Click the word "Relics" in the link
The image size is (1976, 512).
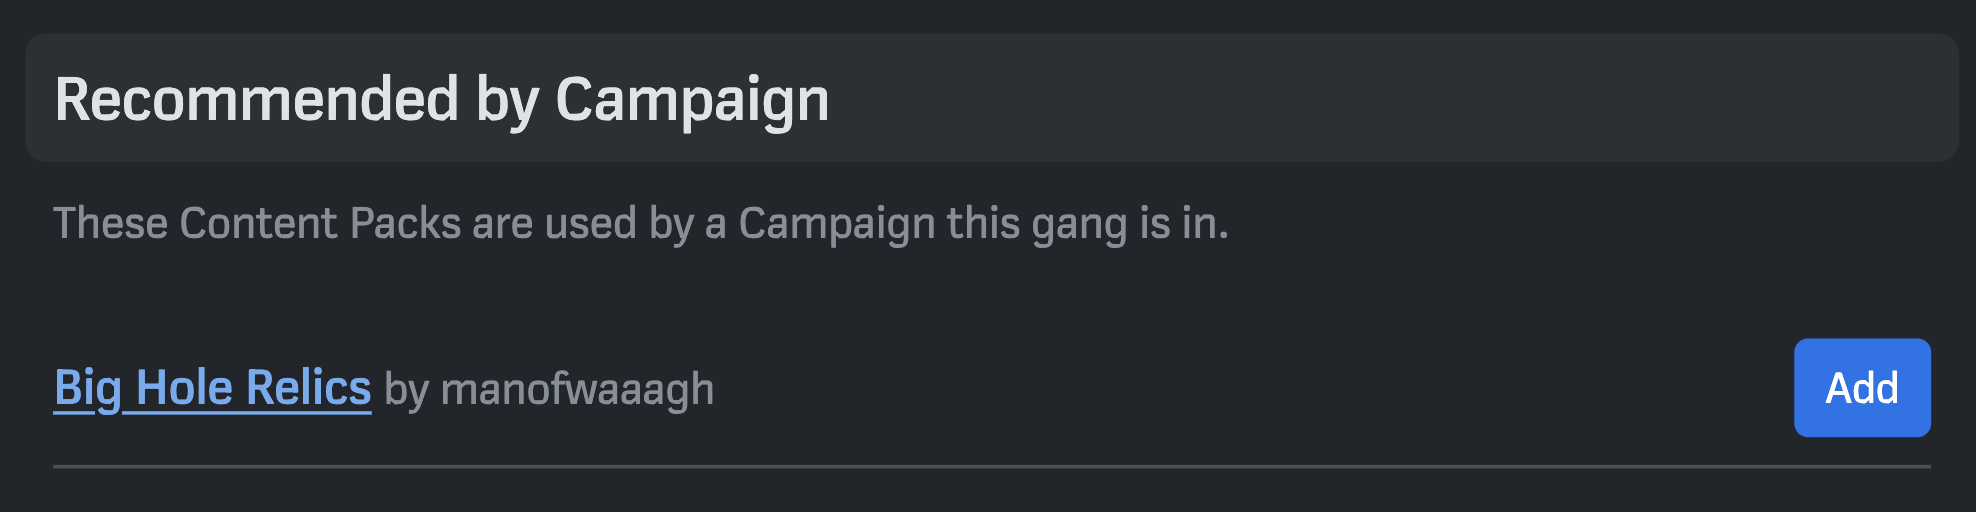[x=308, y=388]
